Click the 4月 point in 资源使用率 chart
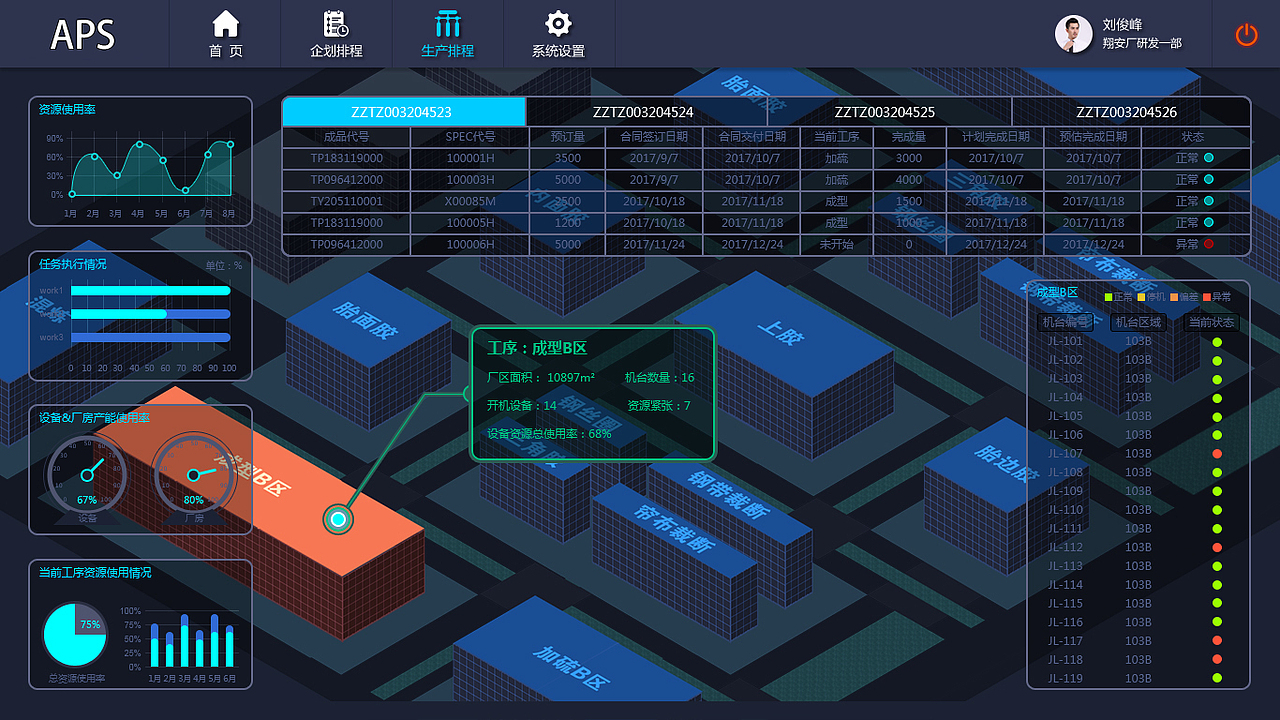 140,145
